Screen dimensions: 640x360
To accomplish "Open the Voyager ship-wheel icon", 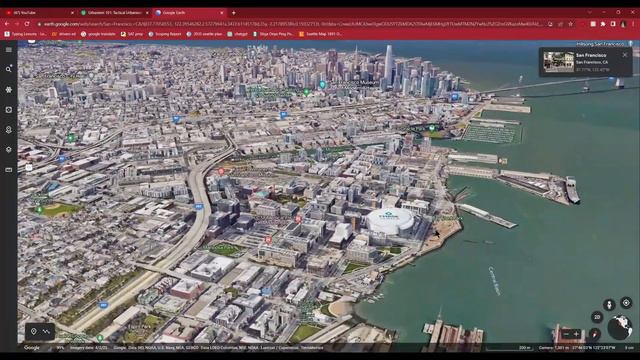I will (x=9, y=89).
